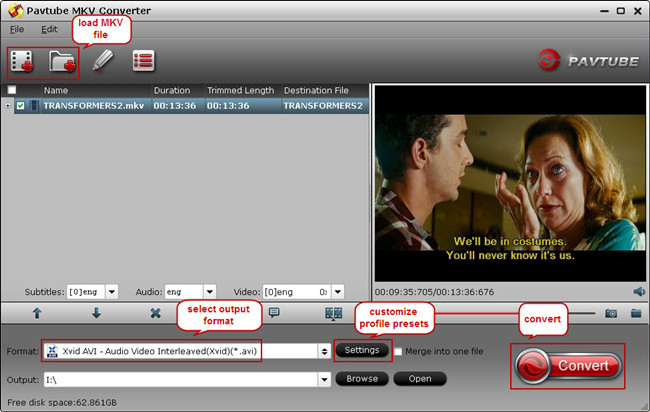Toggle select-all checkbox in list header
The width and height of the screenshot is (650, 412).
(12, 90)
